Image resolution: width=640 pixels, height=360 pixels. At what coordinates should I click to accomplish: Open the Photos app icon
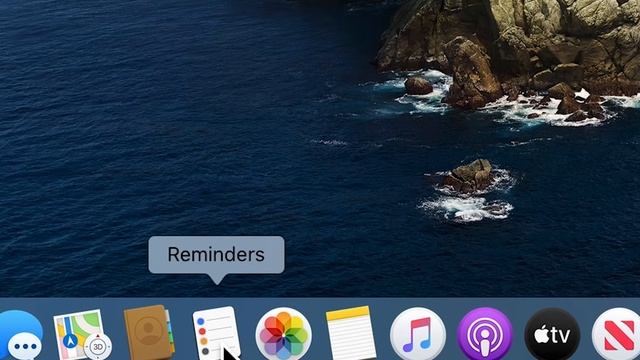click(284, 335)
